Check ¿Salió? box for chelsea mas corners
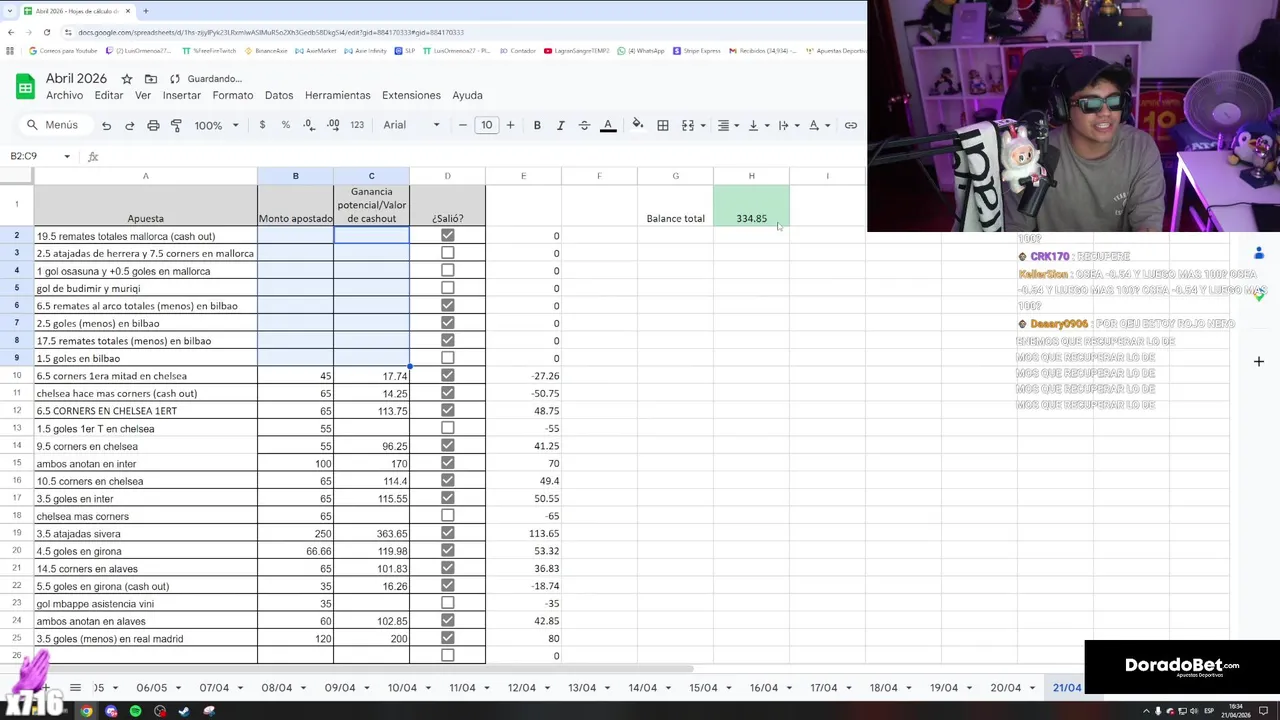The width and height of the screenshot is (1280, 720). pyautogui.click(x=447, y=516)
